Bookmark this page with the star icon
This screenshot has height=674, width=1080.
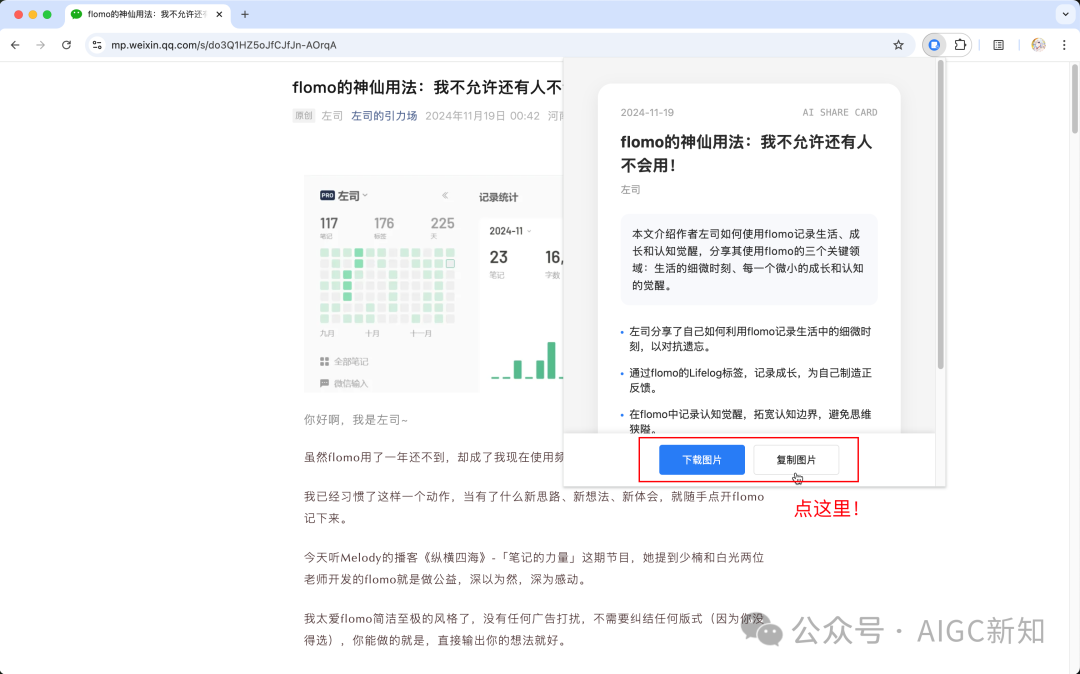(898, 45)
